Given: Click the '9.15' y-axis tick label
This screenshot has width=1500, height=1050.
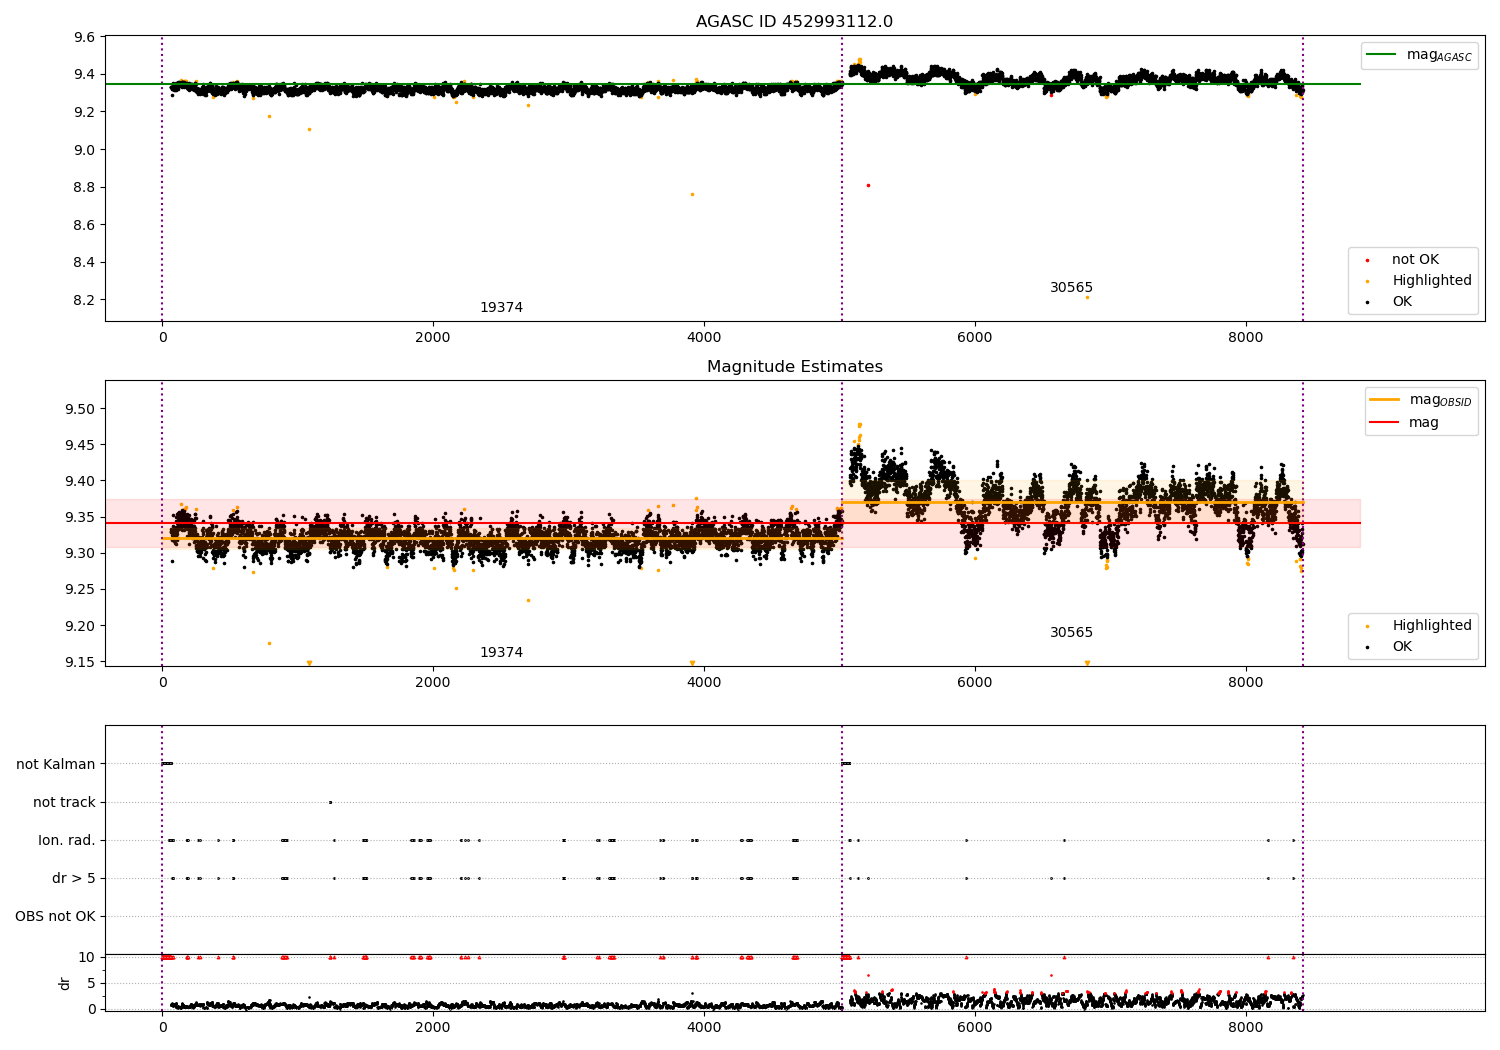Looking at the screenshot, I should tap(80, 662).
